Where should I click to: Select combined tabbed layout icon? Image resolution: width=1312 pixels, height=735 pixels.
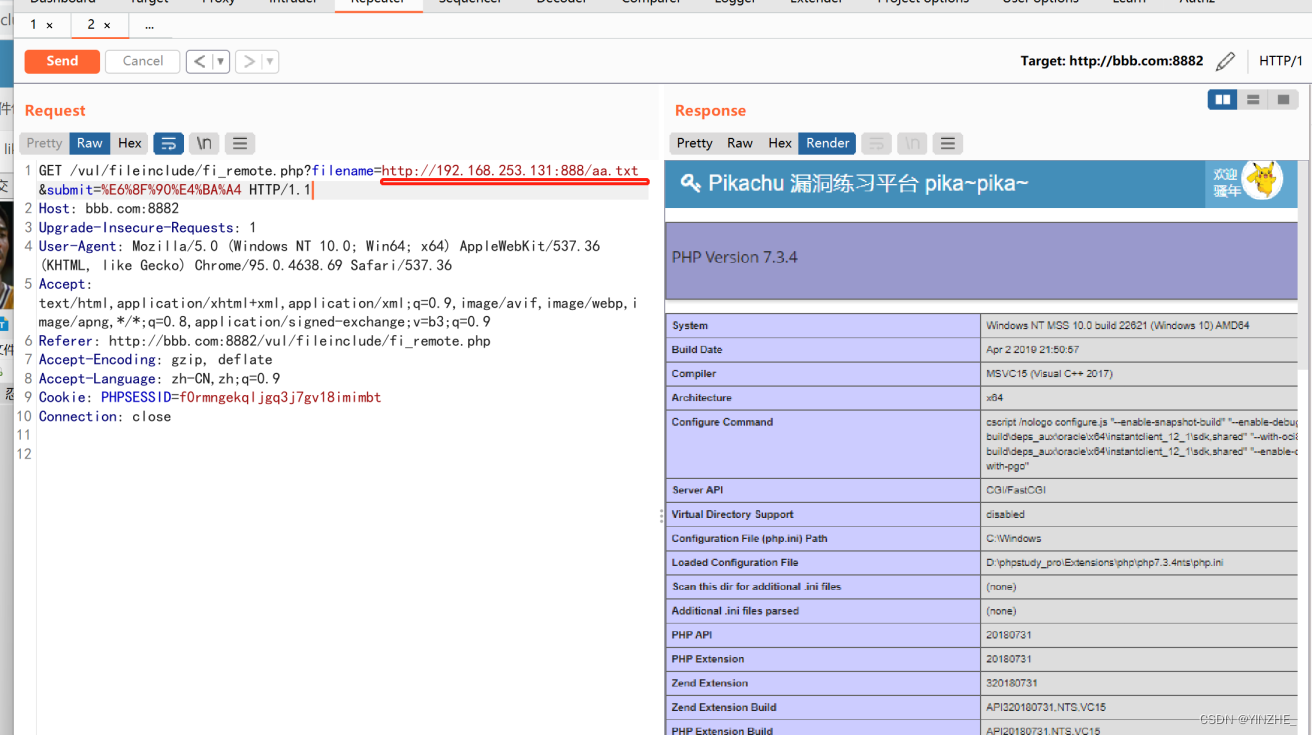[1283, 100]
